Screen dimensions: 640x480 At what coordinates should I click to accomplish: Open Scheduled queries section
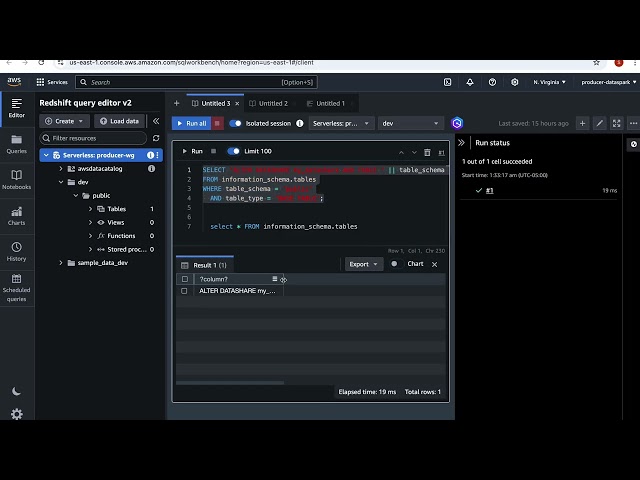point(17,288)
